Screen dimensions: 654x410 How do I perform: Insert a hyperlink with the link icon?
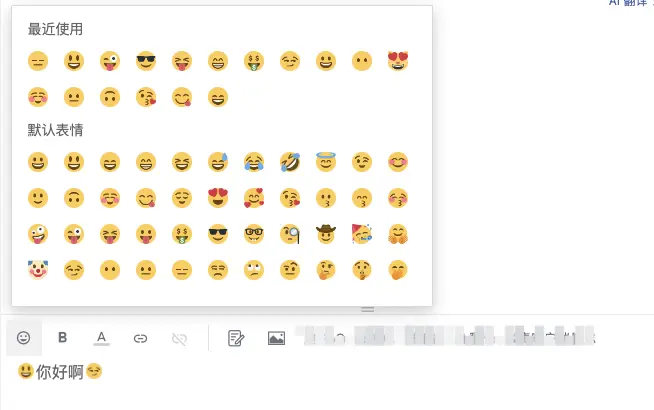coord(140,338)
